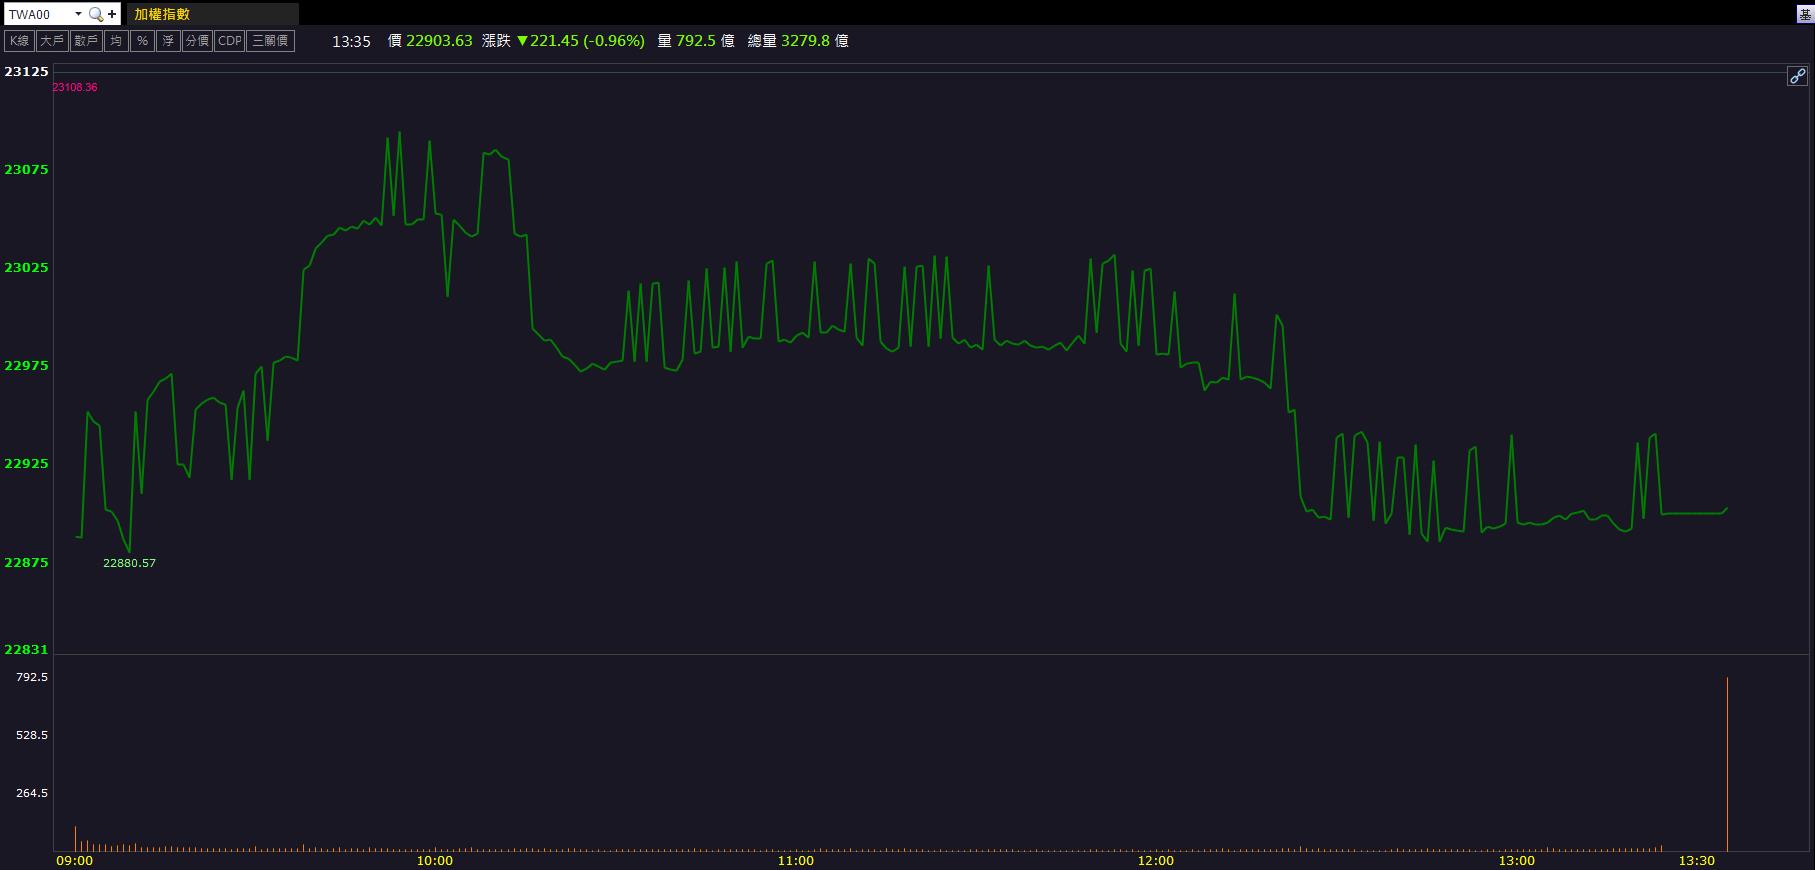Click the 基 icon at top right
This screenshot has height=870, width=1815.
1805,14
